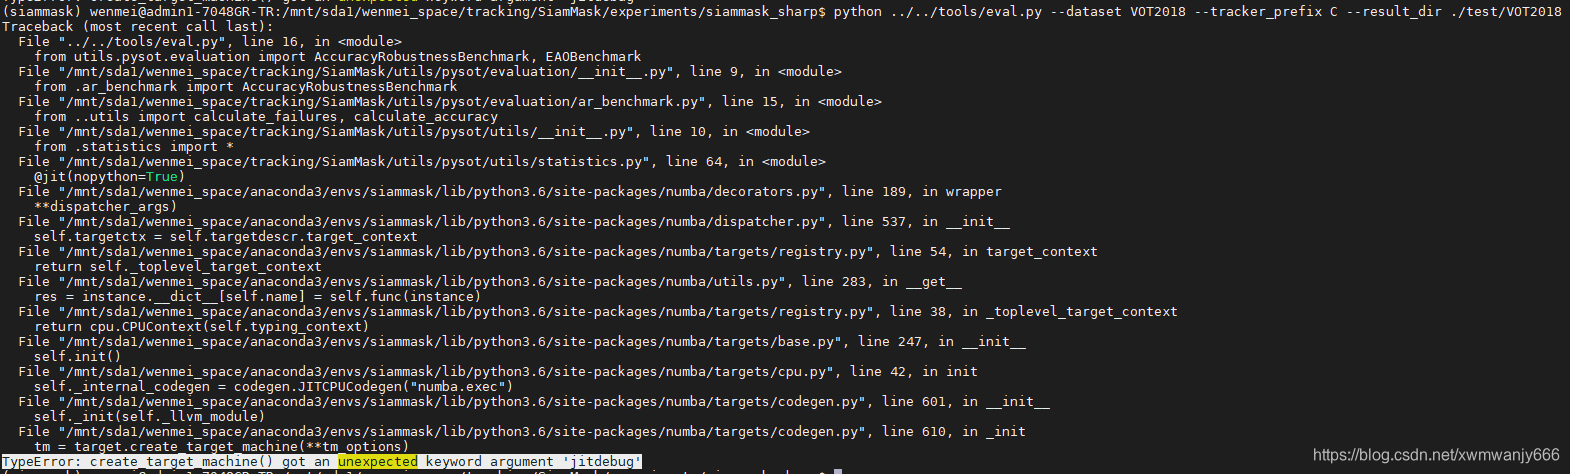The height and width of the screenshot is (474, 1570).
Task: Click the codegen.py line 610 in _init path
Action: [x=522, y=431]
